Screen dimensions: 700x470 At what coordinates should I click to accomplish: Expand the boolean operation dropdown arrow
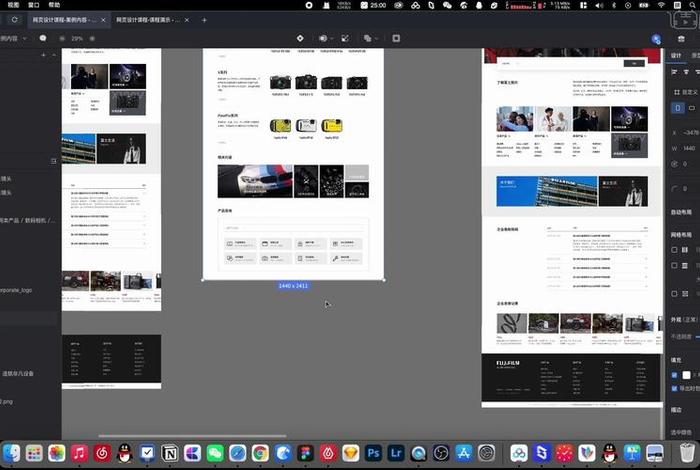click(x=377, y=39)
